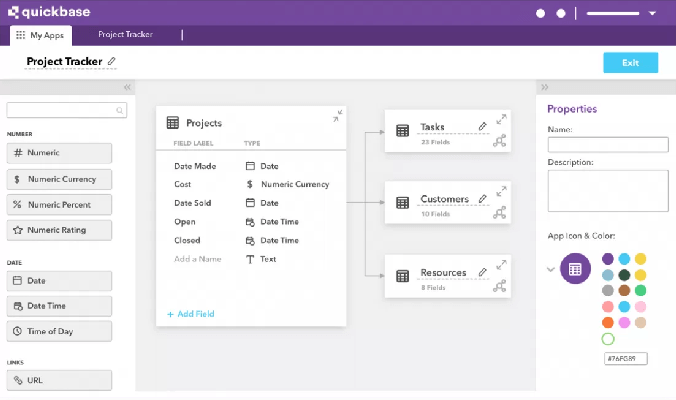Click the Add a Name placeholder
Viewport: 676px width, 400px height.
[198, 259]
